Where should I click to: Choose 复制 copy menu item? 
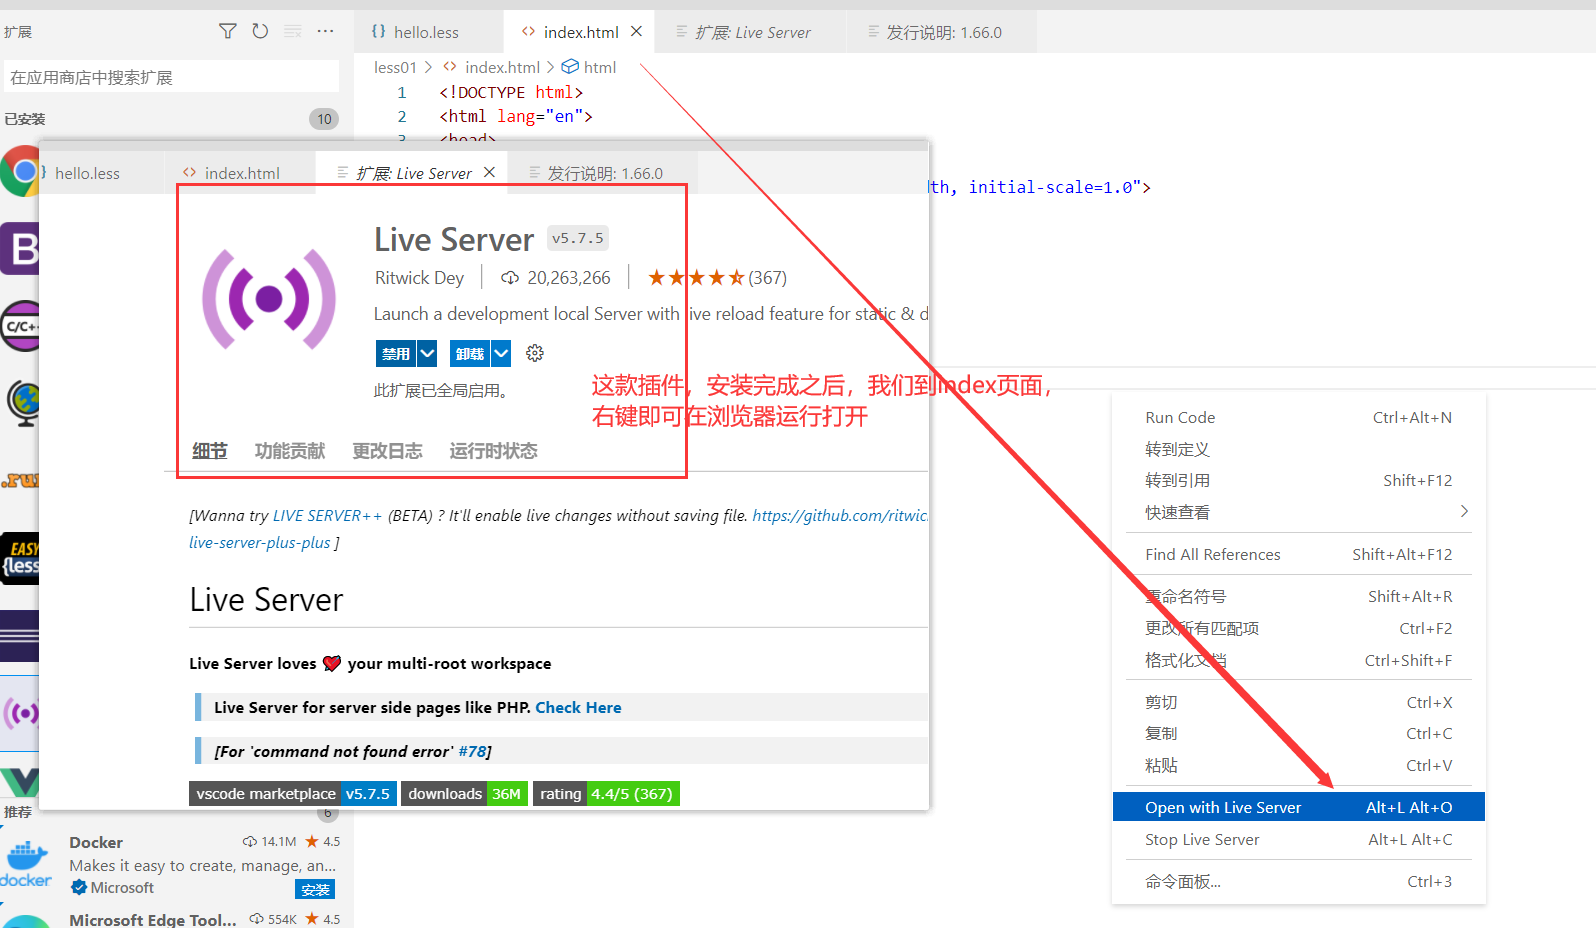point(1298,733)
